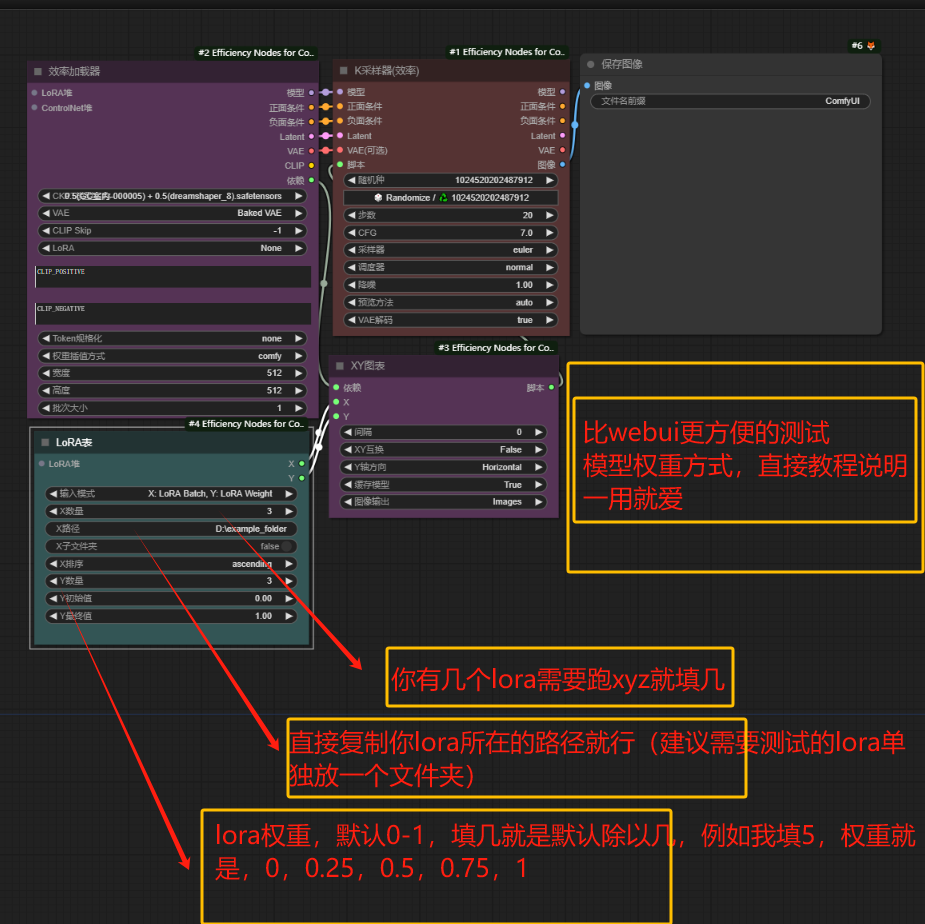Screen dimensions: 925x924
Task: Decrease CFG with its left arrow
Action: [x=352, y=232]
